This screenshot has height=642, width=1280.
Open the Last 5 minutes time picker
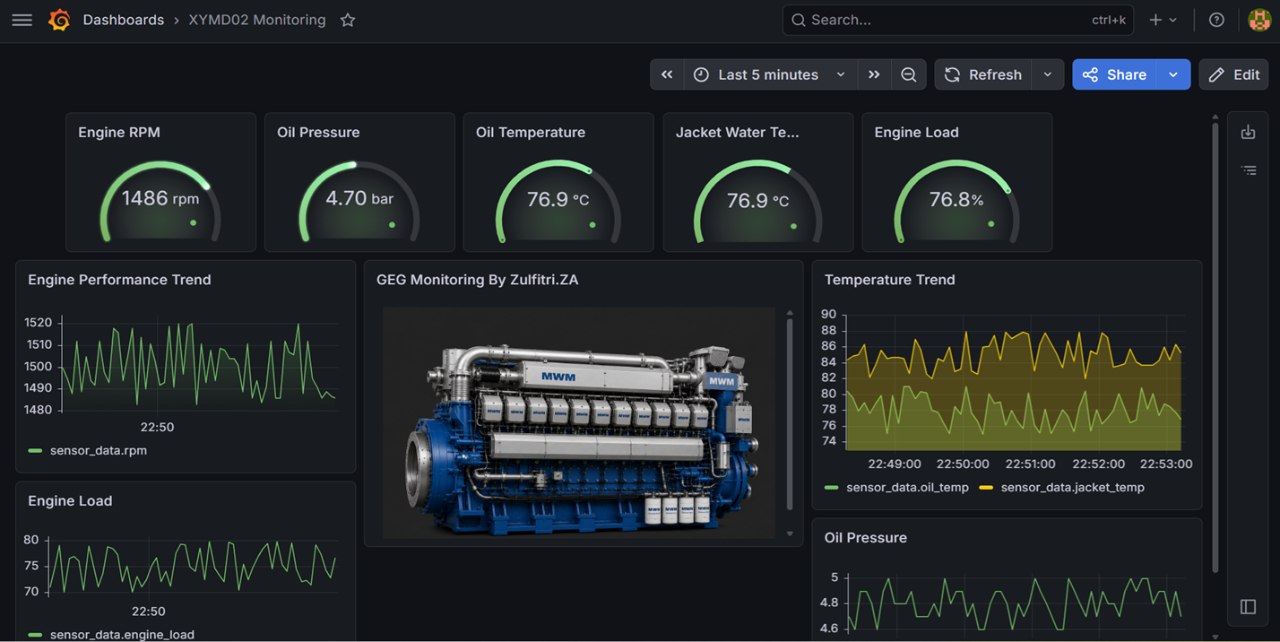770,75
